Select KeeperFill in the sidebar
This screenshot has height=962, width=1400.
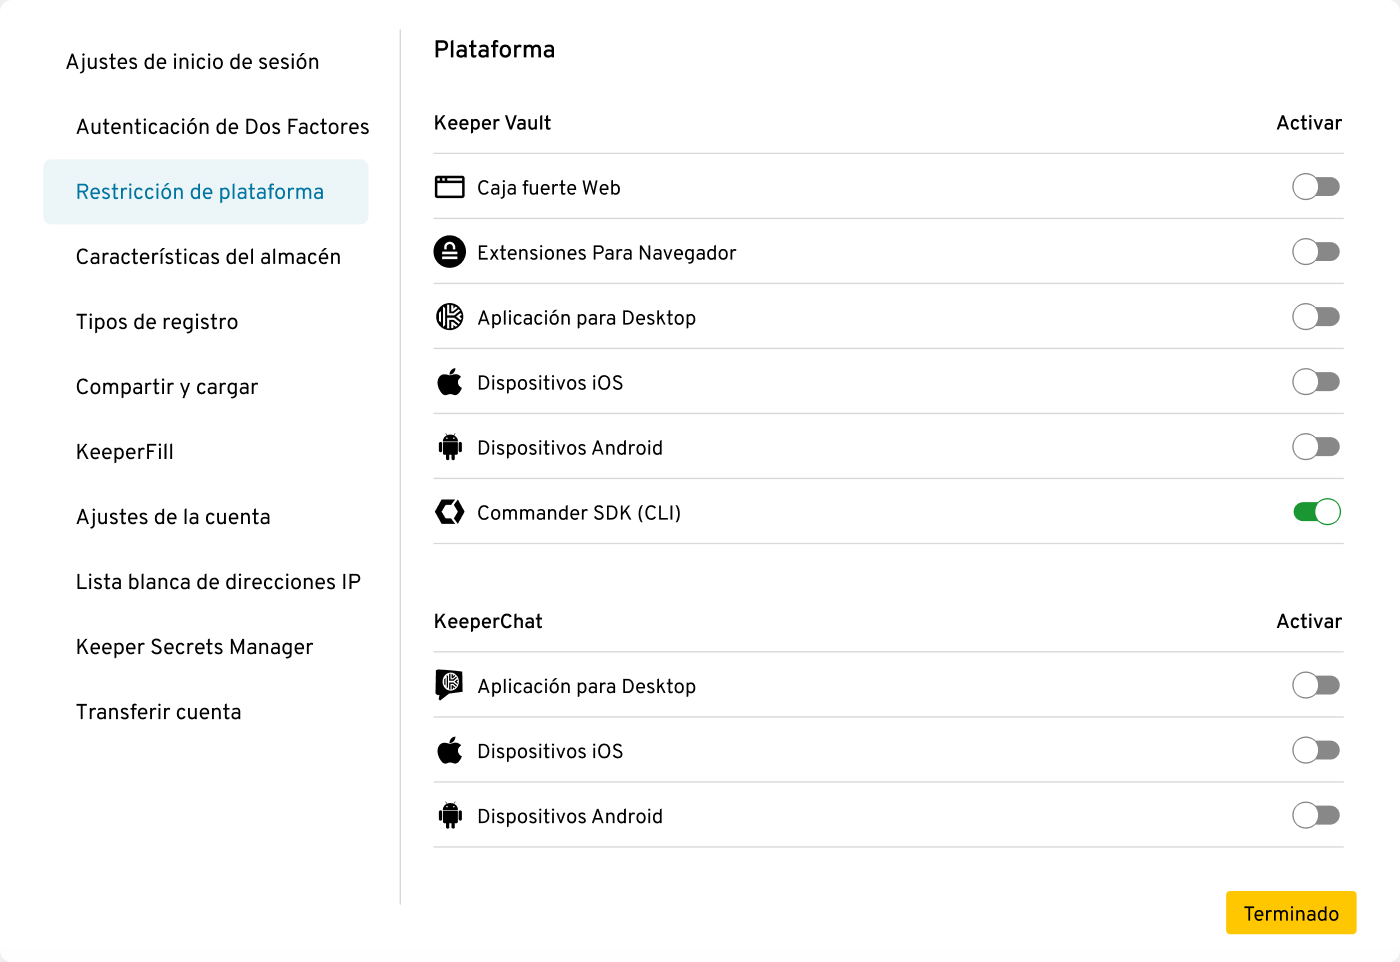pos(125,452)
